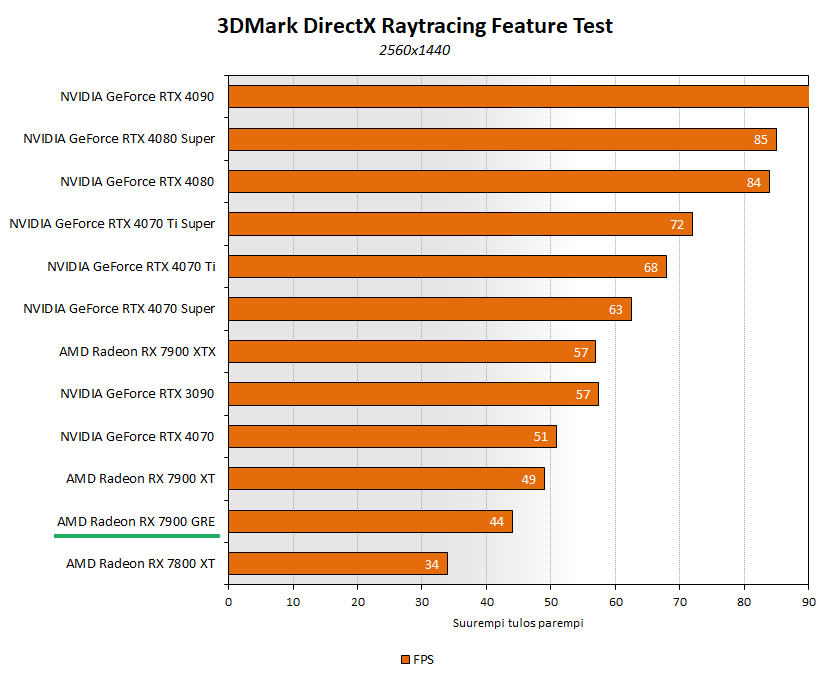Click the x-axis tick label 60
830x681 pixels.
pos(616,602)
